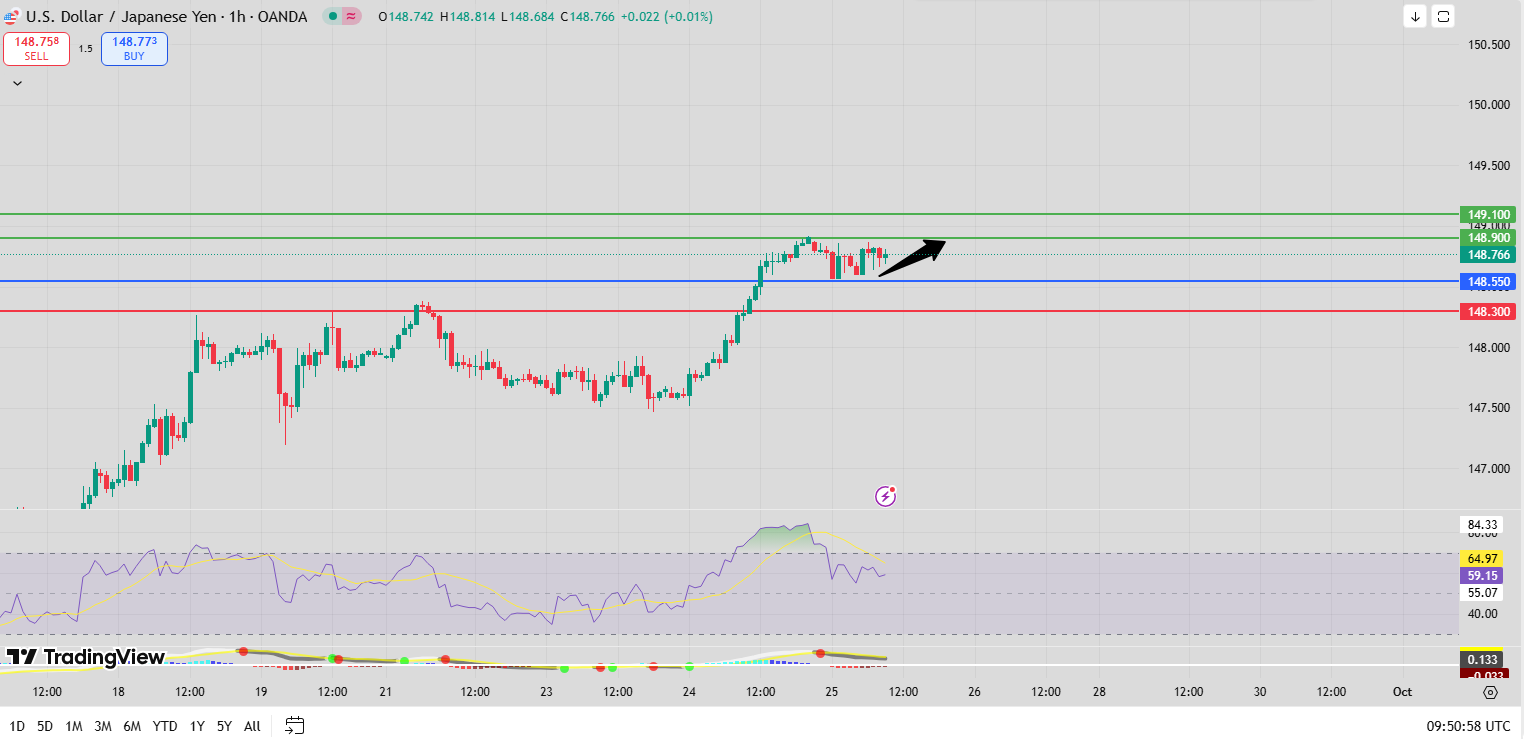Image resolution: width=1524 pixels, height=739 pixels.
Task: Click the US/Japan flag symbol icon
Action: tap(11, 17)
